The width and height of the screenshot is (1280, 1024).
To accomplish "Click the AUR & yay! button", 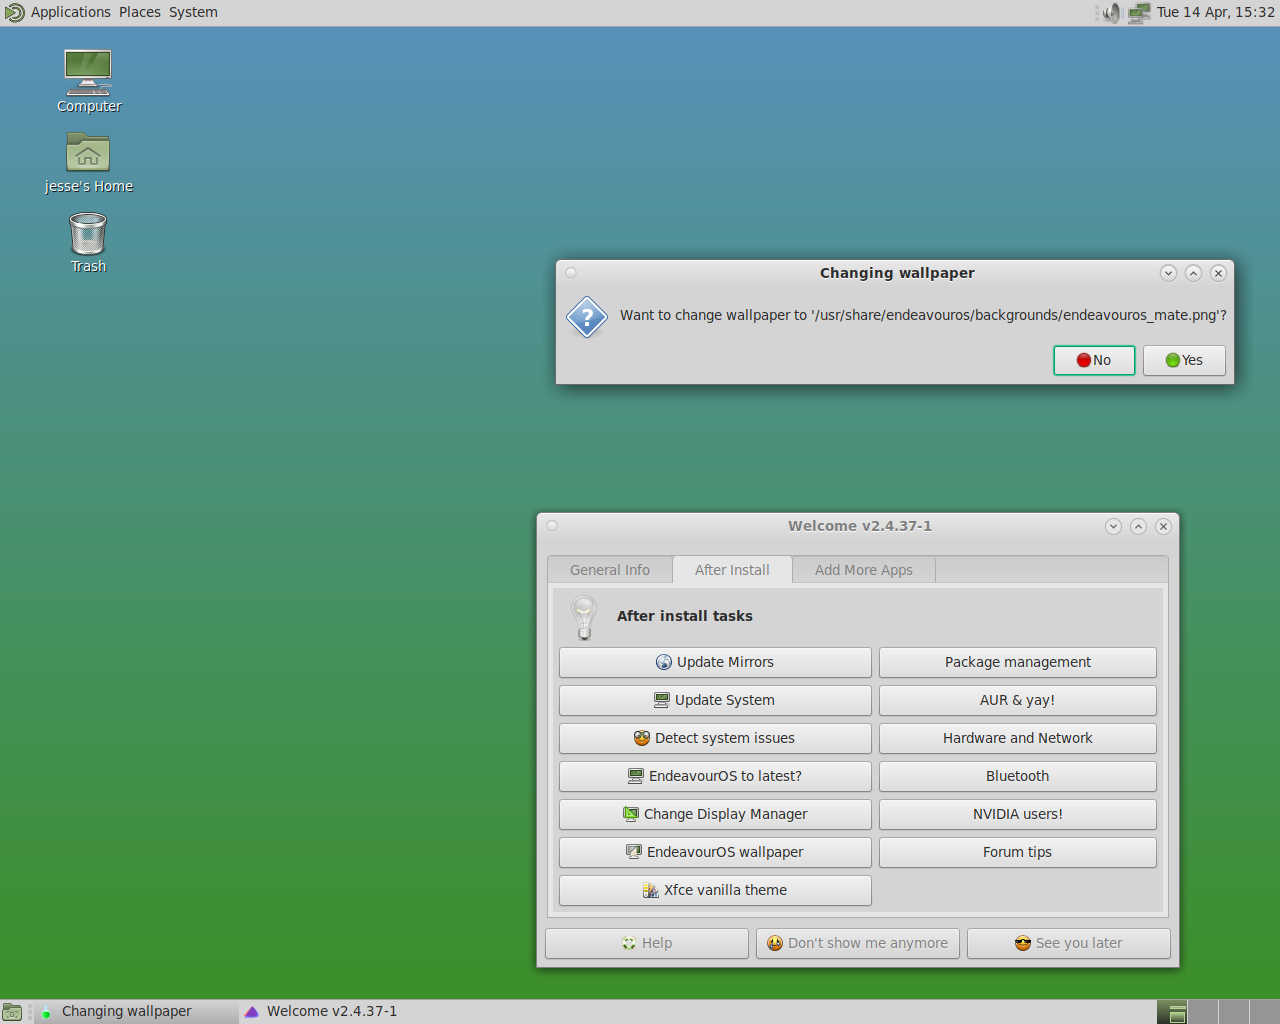I will [1018, 700].
